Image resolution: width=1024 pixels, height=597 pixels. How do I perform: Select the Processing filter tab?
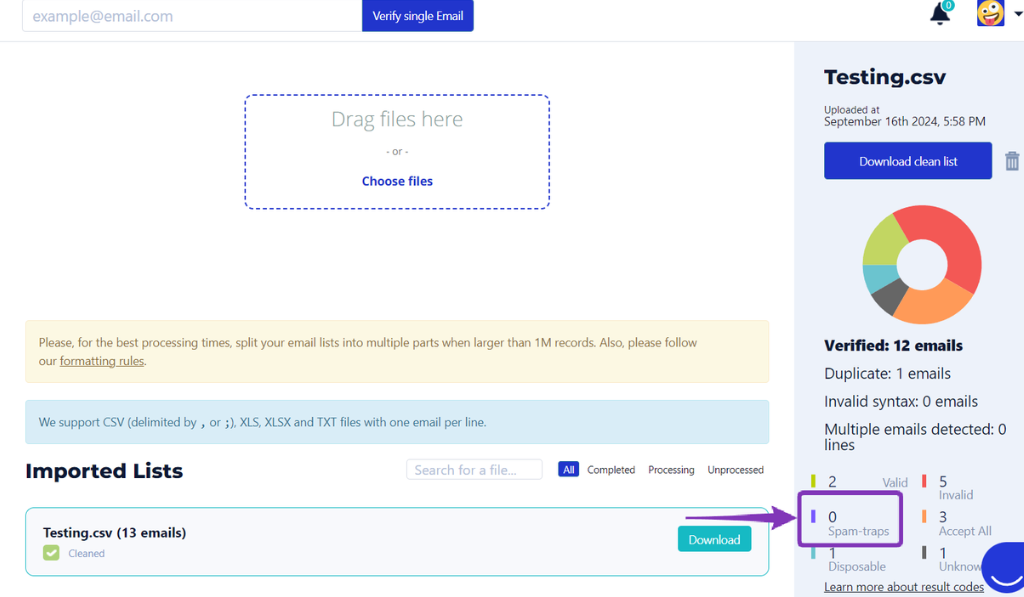[x=671, y=470]
